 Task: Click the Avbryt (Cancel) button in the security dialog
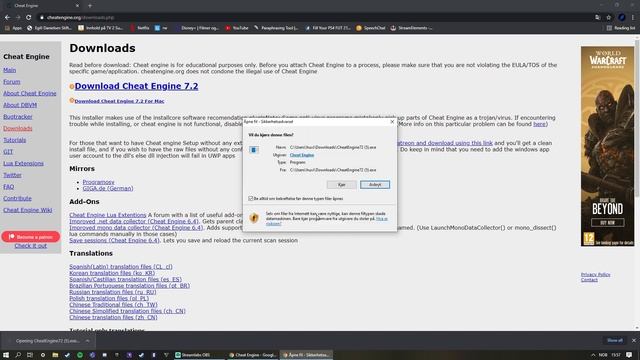coord(375,185)
